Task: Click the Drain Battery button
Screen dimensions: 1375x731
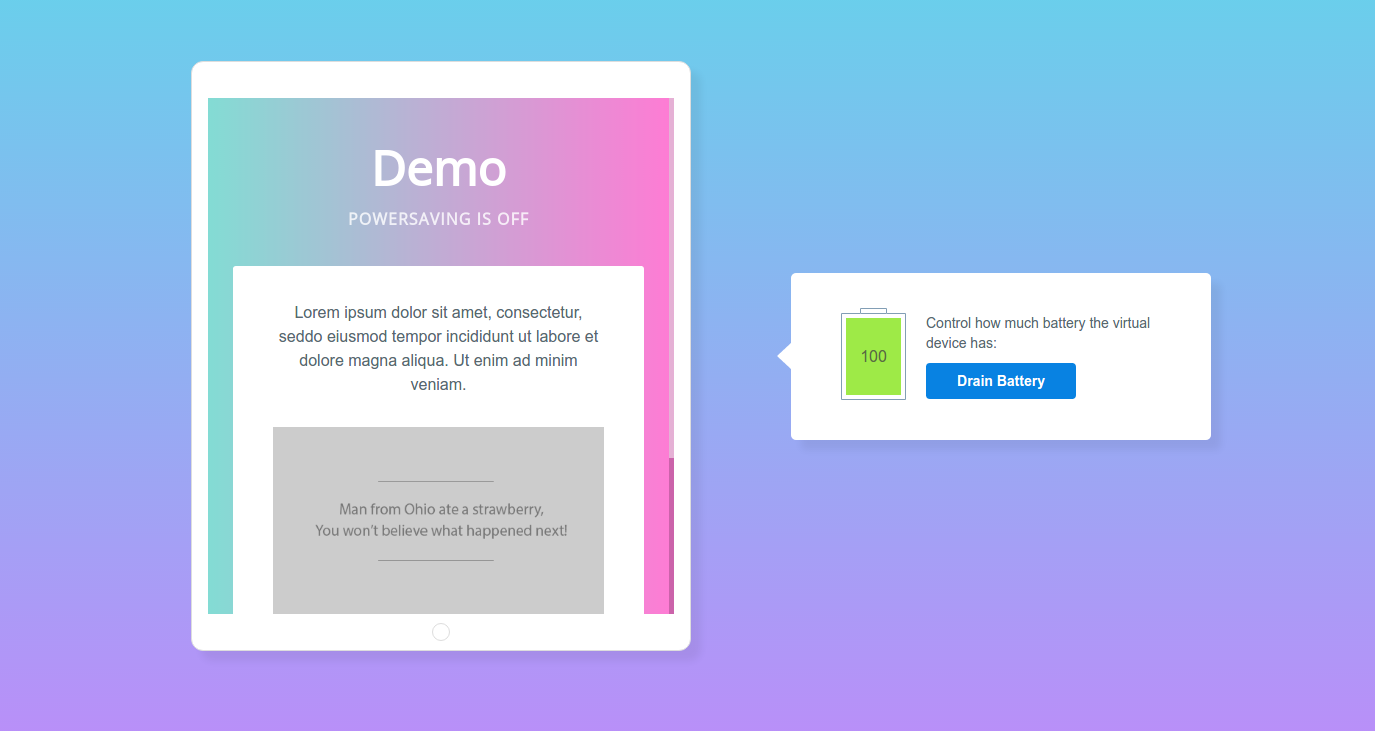Action: [x=1000, y=381]
